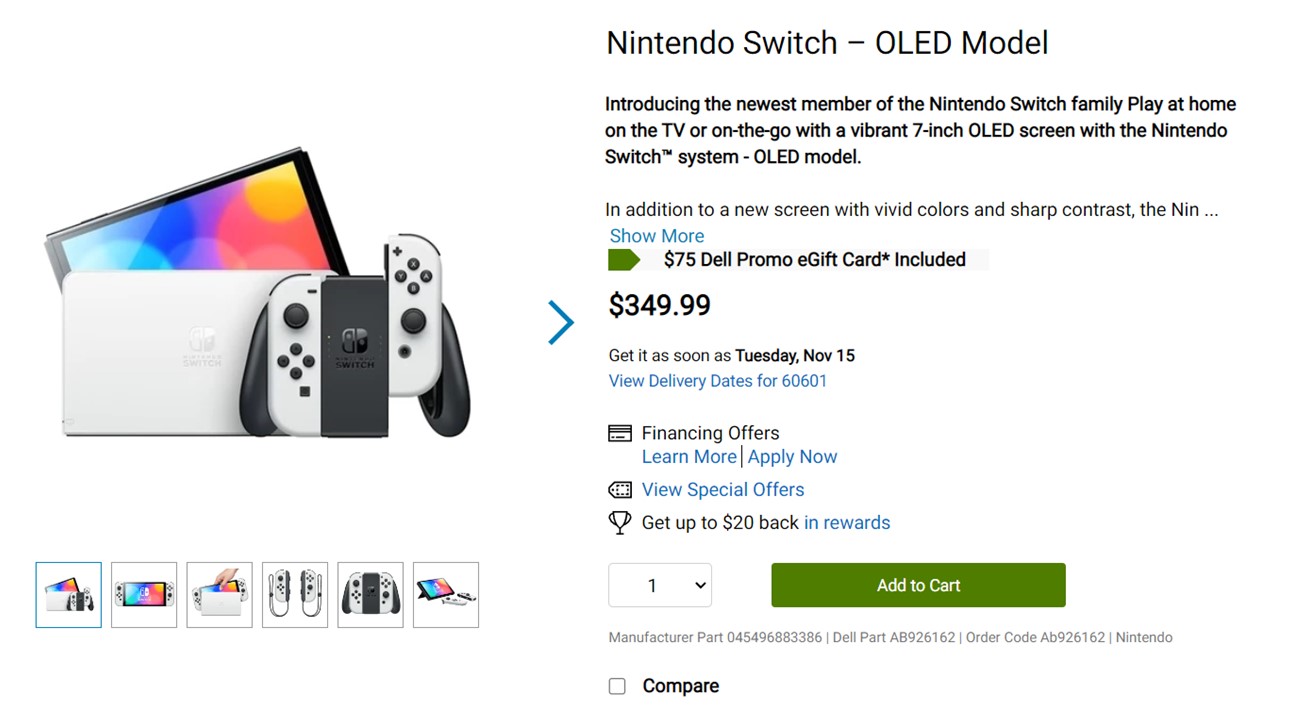Viewport: 1293px width, 727px height.
Task: Check the Compare checkbox
Action: (617, 686)
